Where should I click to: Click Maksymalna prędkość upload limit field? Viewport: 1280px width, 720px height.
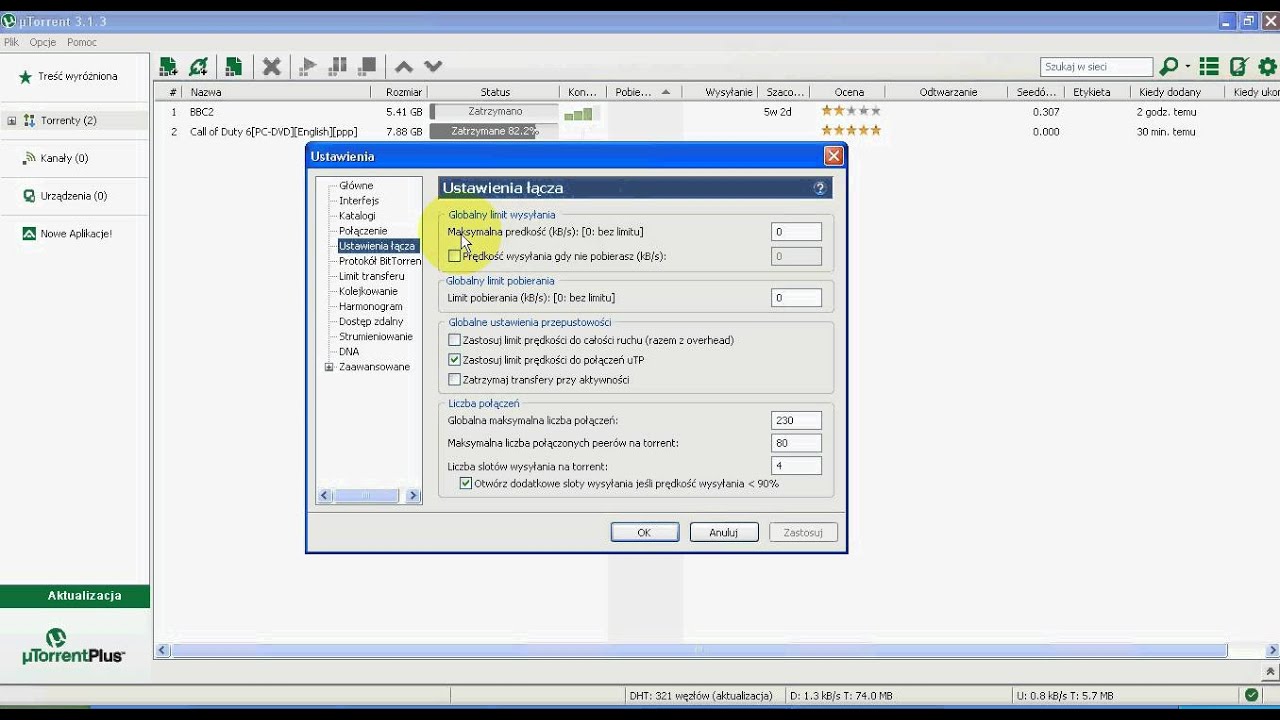click(796, 232)
